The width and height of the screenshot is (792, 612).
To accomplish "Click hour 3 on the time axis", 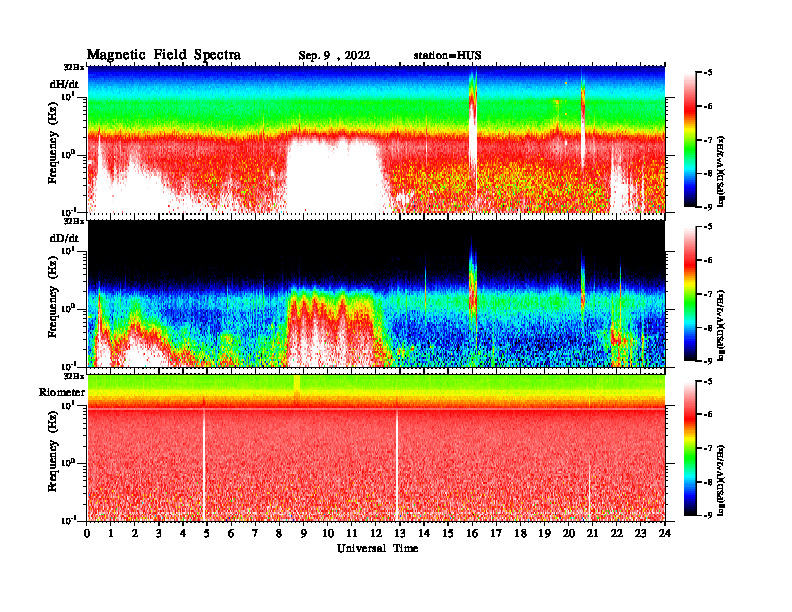I will tap(159, 534).
